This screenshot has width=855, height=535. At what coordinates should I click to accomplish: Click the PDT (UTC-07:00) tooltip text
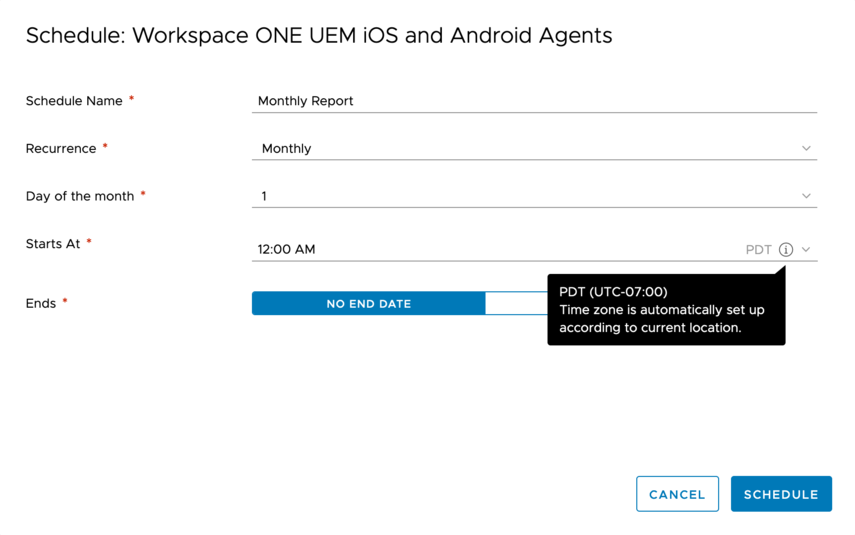613,292
